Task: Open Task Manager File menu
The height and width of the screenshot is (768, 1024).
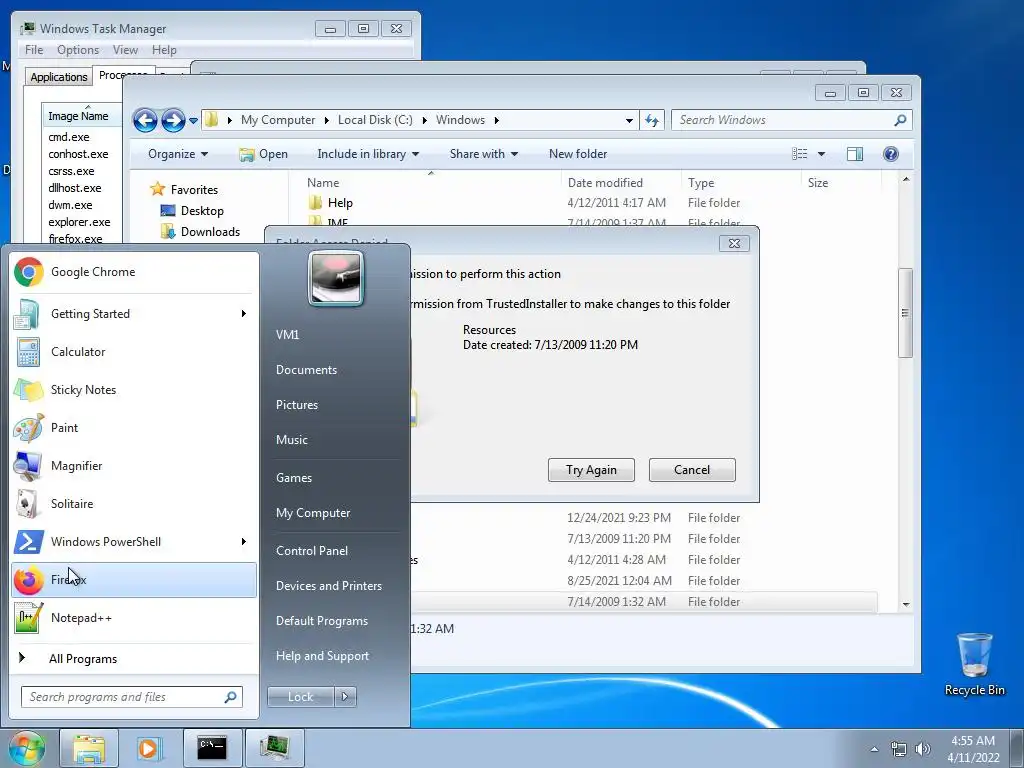Action: 34,50
